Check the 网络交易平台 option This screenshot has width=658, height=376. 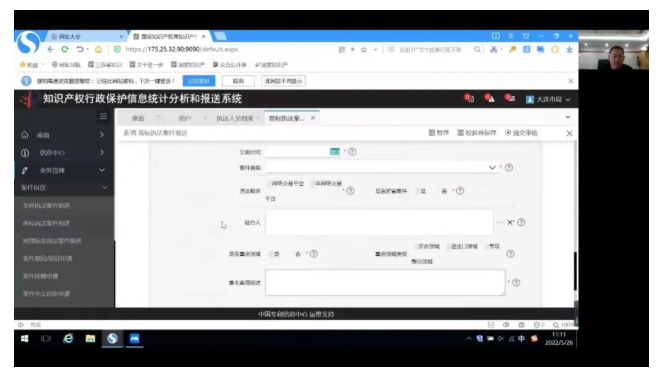click(269, 184)
